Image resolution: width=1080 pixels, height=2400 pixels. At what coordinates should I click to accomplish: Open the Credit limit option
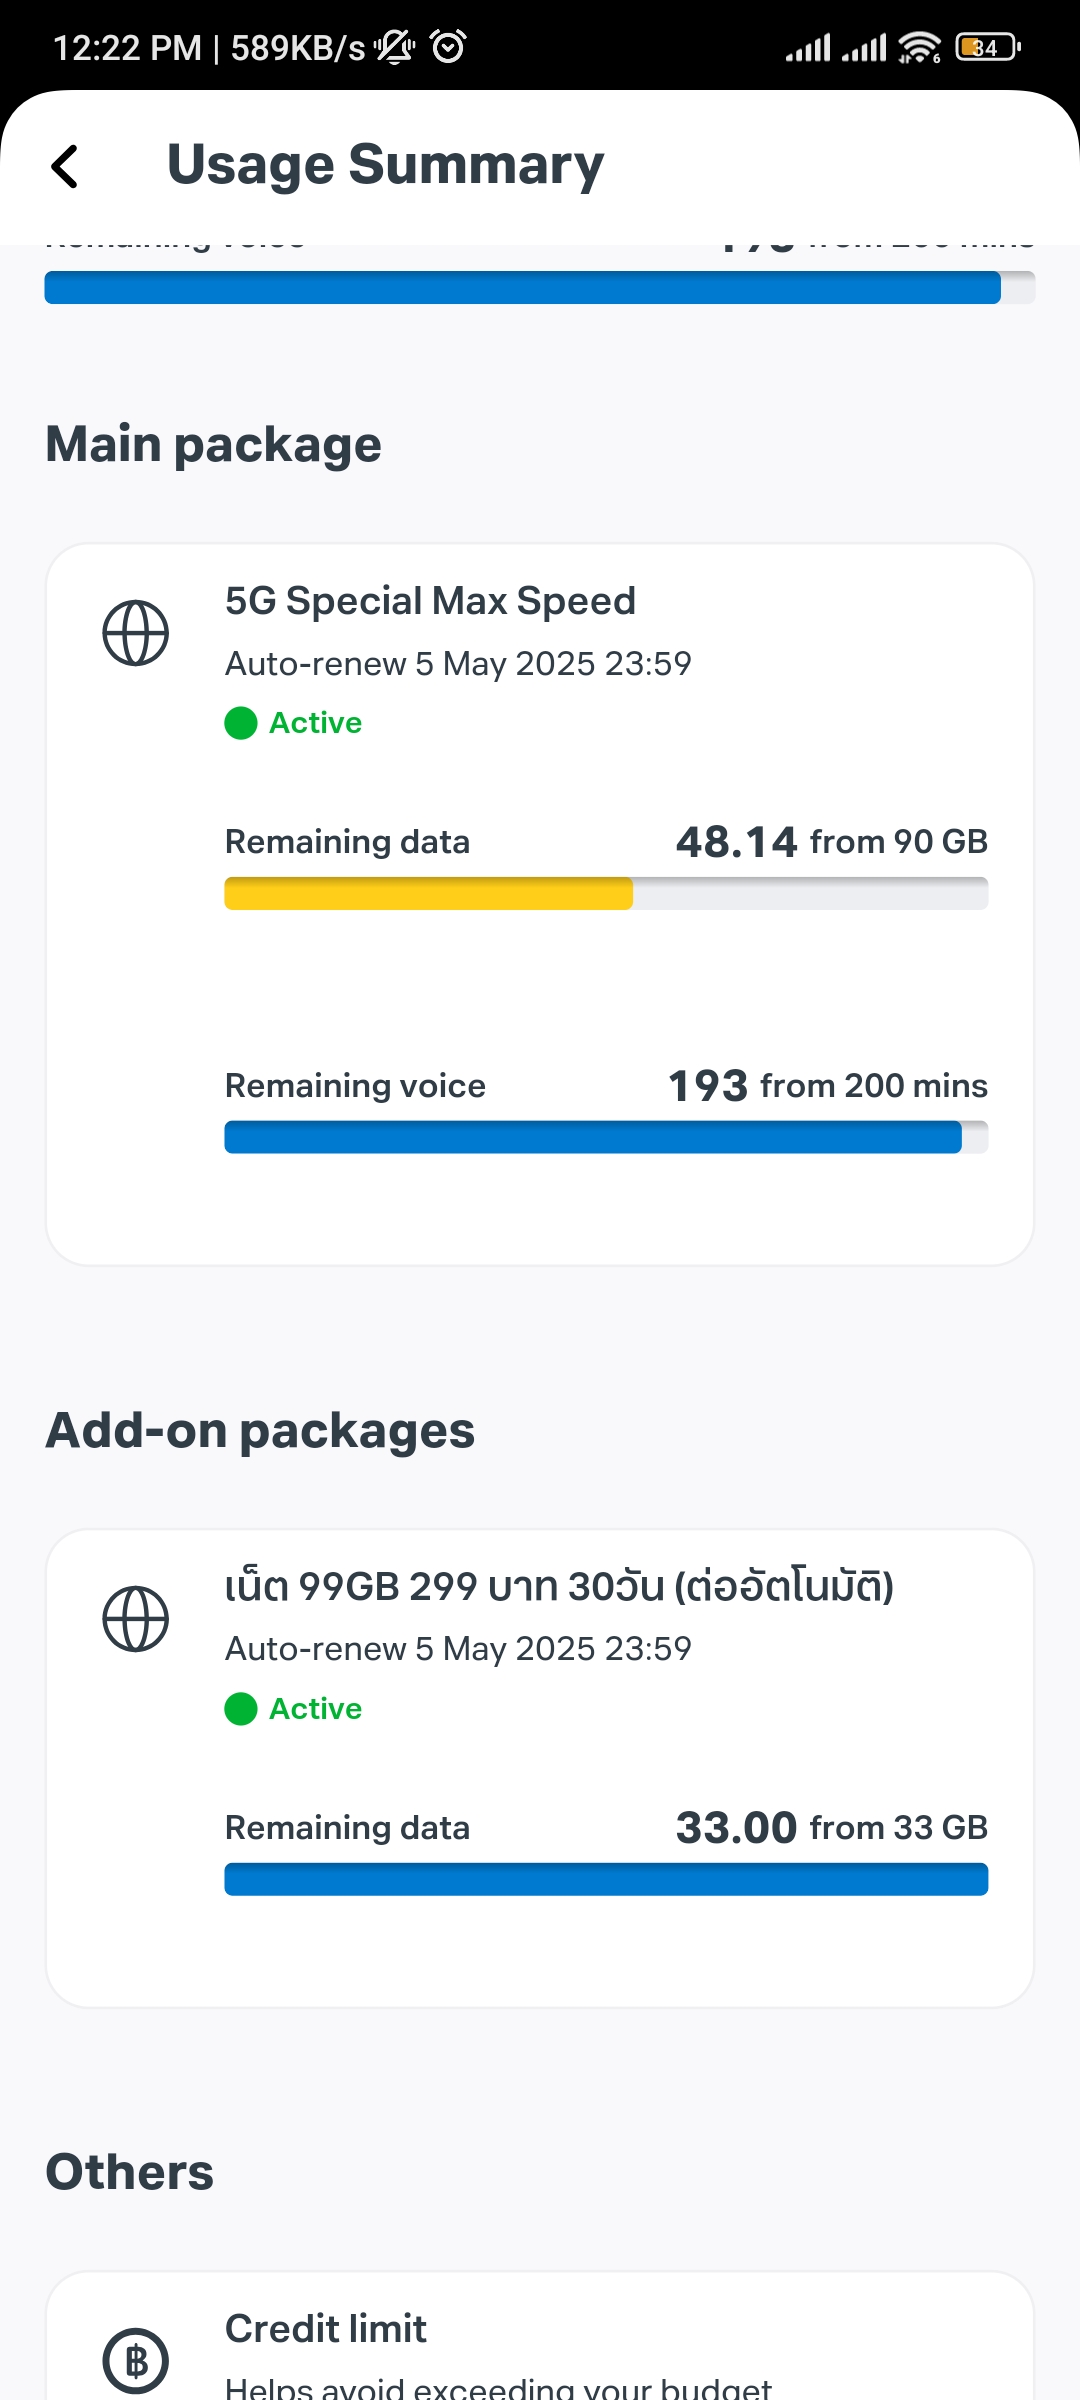(326, 2329)
